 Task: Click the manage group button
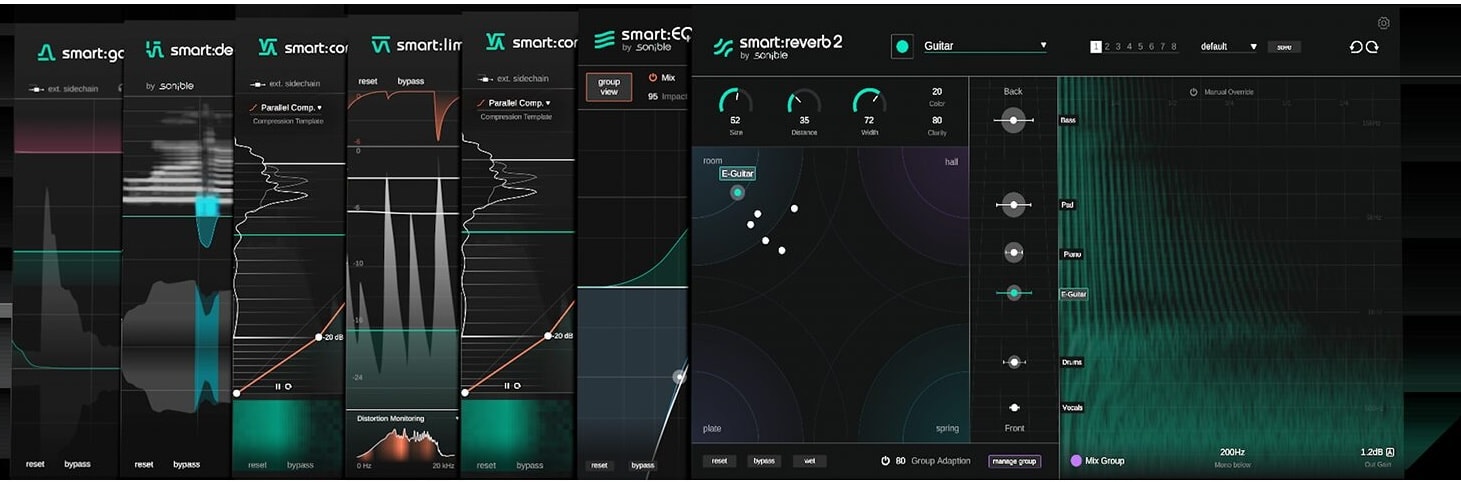click(x=1014, y=461)
